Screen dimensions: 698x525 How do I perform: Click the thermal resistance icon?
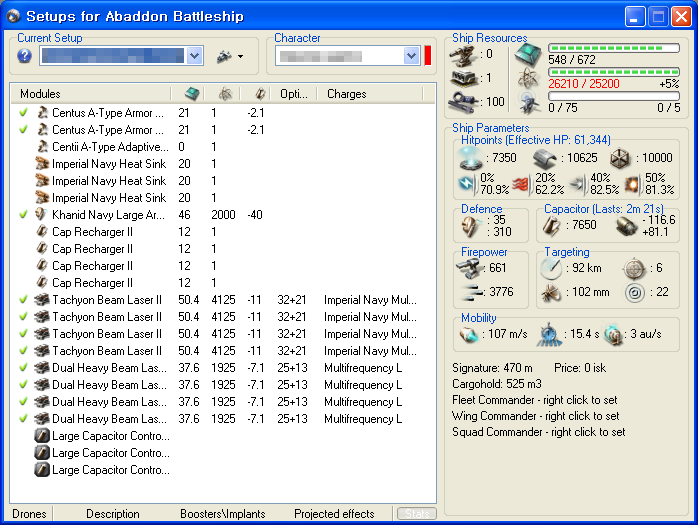click(520, 184)
